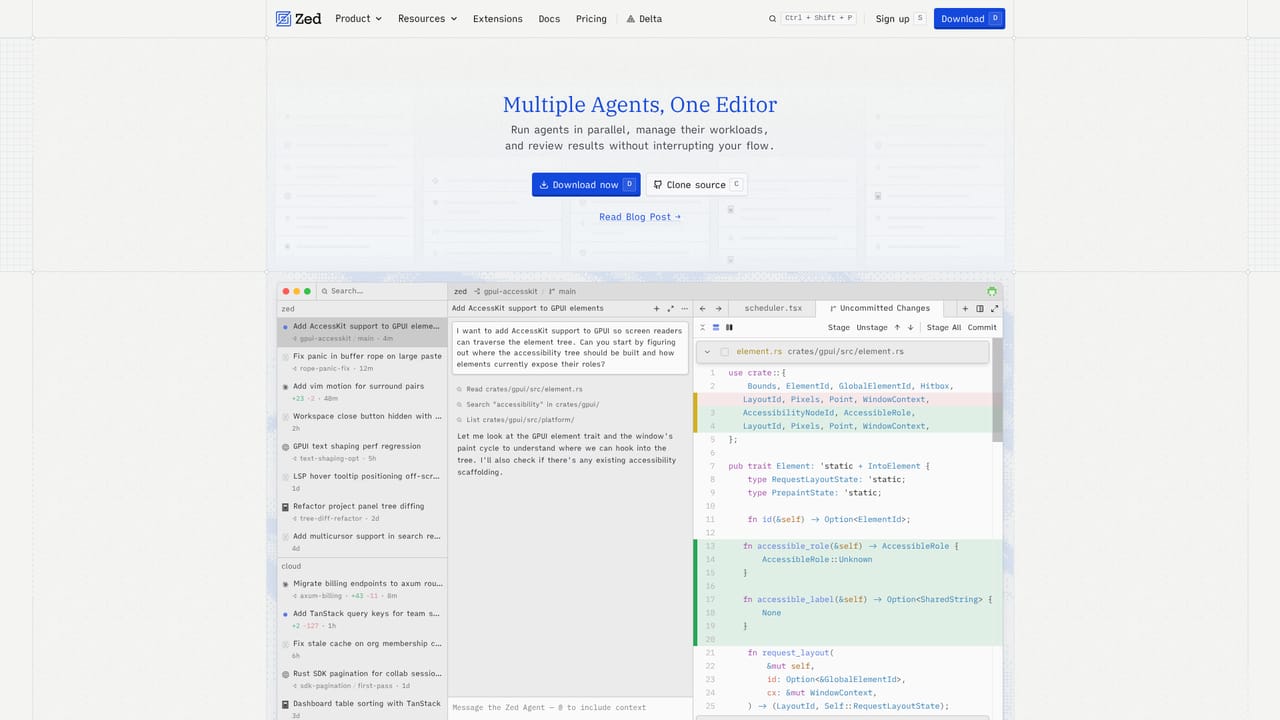The width and height of the screenshot is (1280, 720).
Task: Click the search magnifier in the navbar
Action: point(772,18)
